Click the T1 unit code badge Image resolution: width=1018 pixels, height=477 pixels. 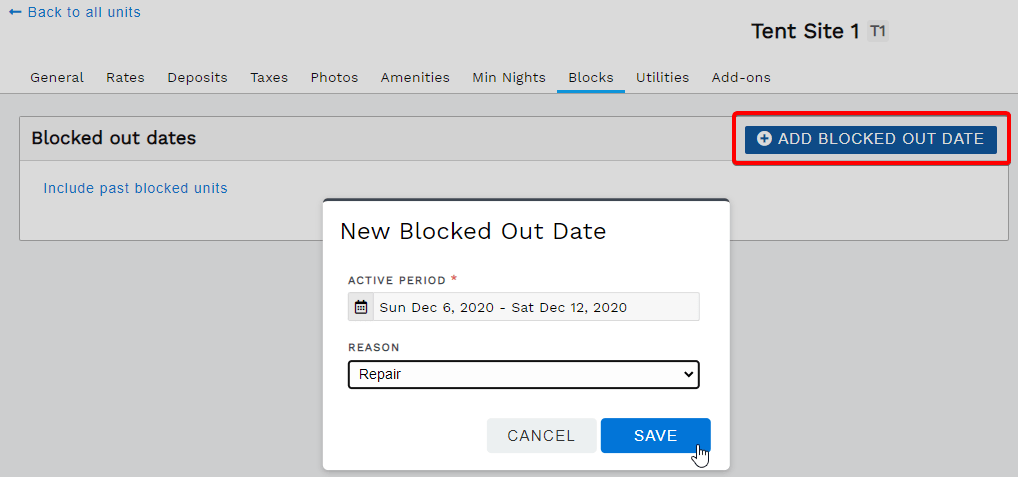(x=877, y=32)
